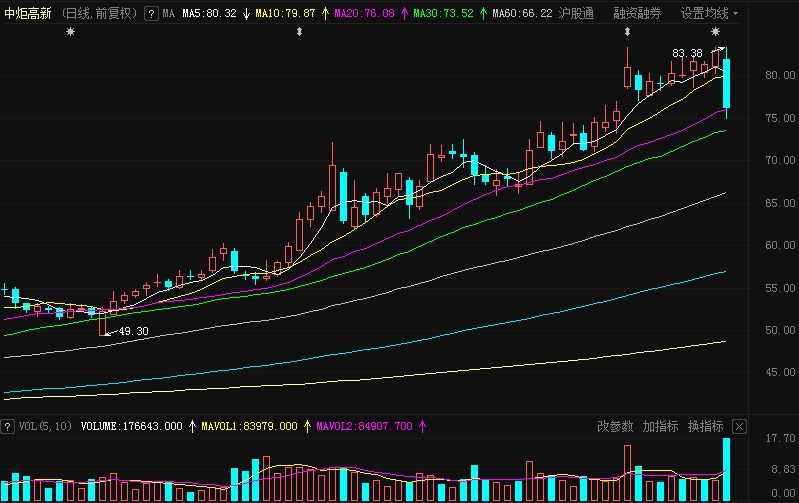Select the last large cyan candlestick
Screen dimensions: 799x503
[727, 84]
